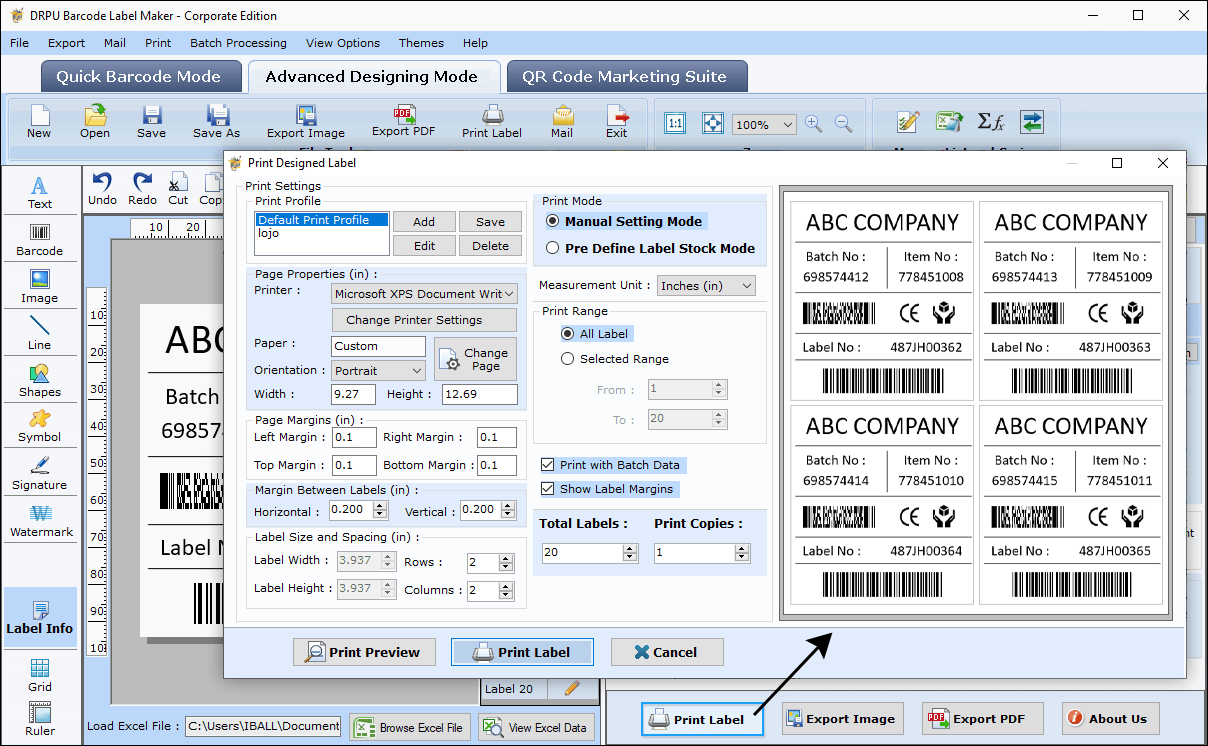Image resolution: width=1208 pixels, height=746 pixels.
Task: Click the Print Label icon in top toolbar
Action: [x=492, y=121]
